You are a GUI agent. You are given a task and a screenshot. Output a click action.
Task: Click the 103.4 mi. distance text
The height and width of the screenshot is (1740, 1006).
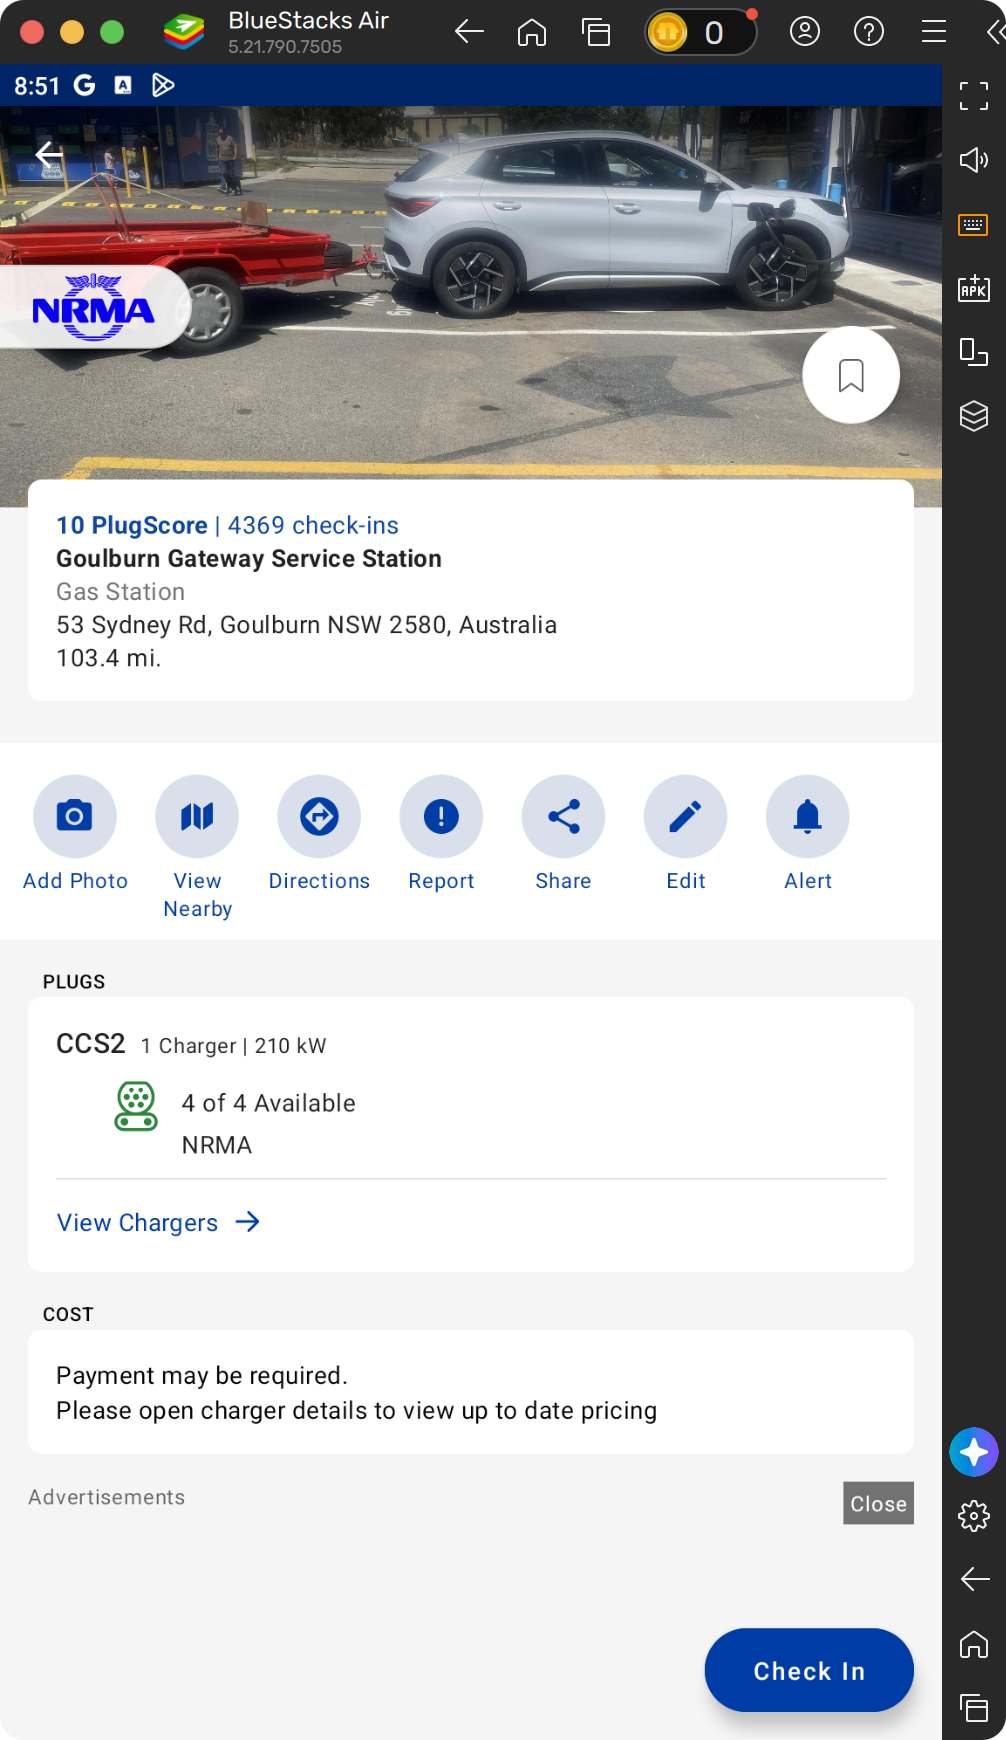(108, 658)
